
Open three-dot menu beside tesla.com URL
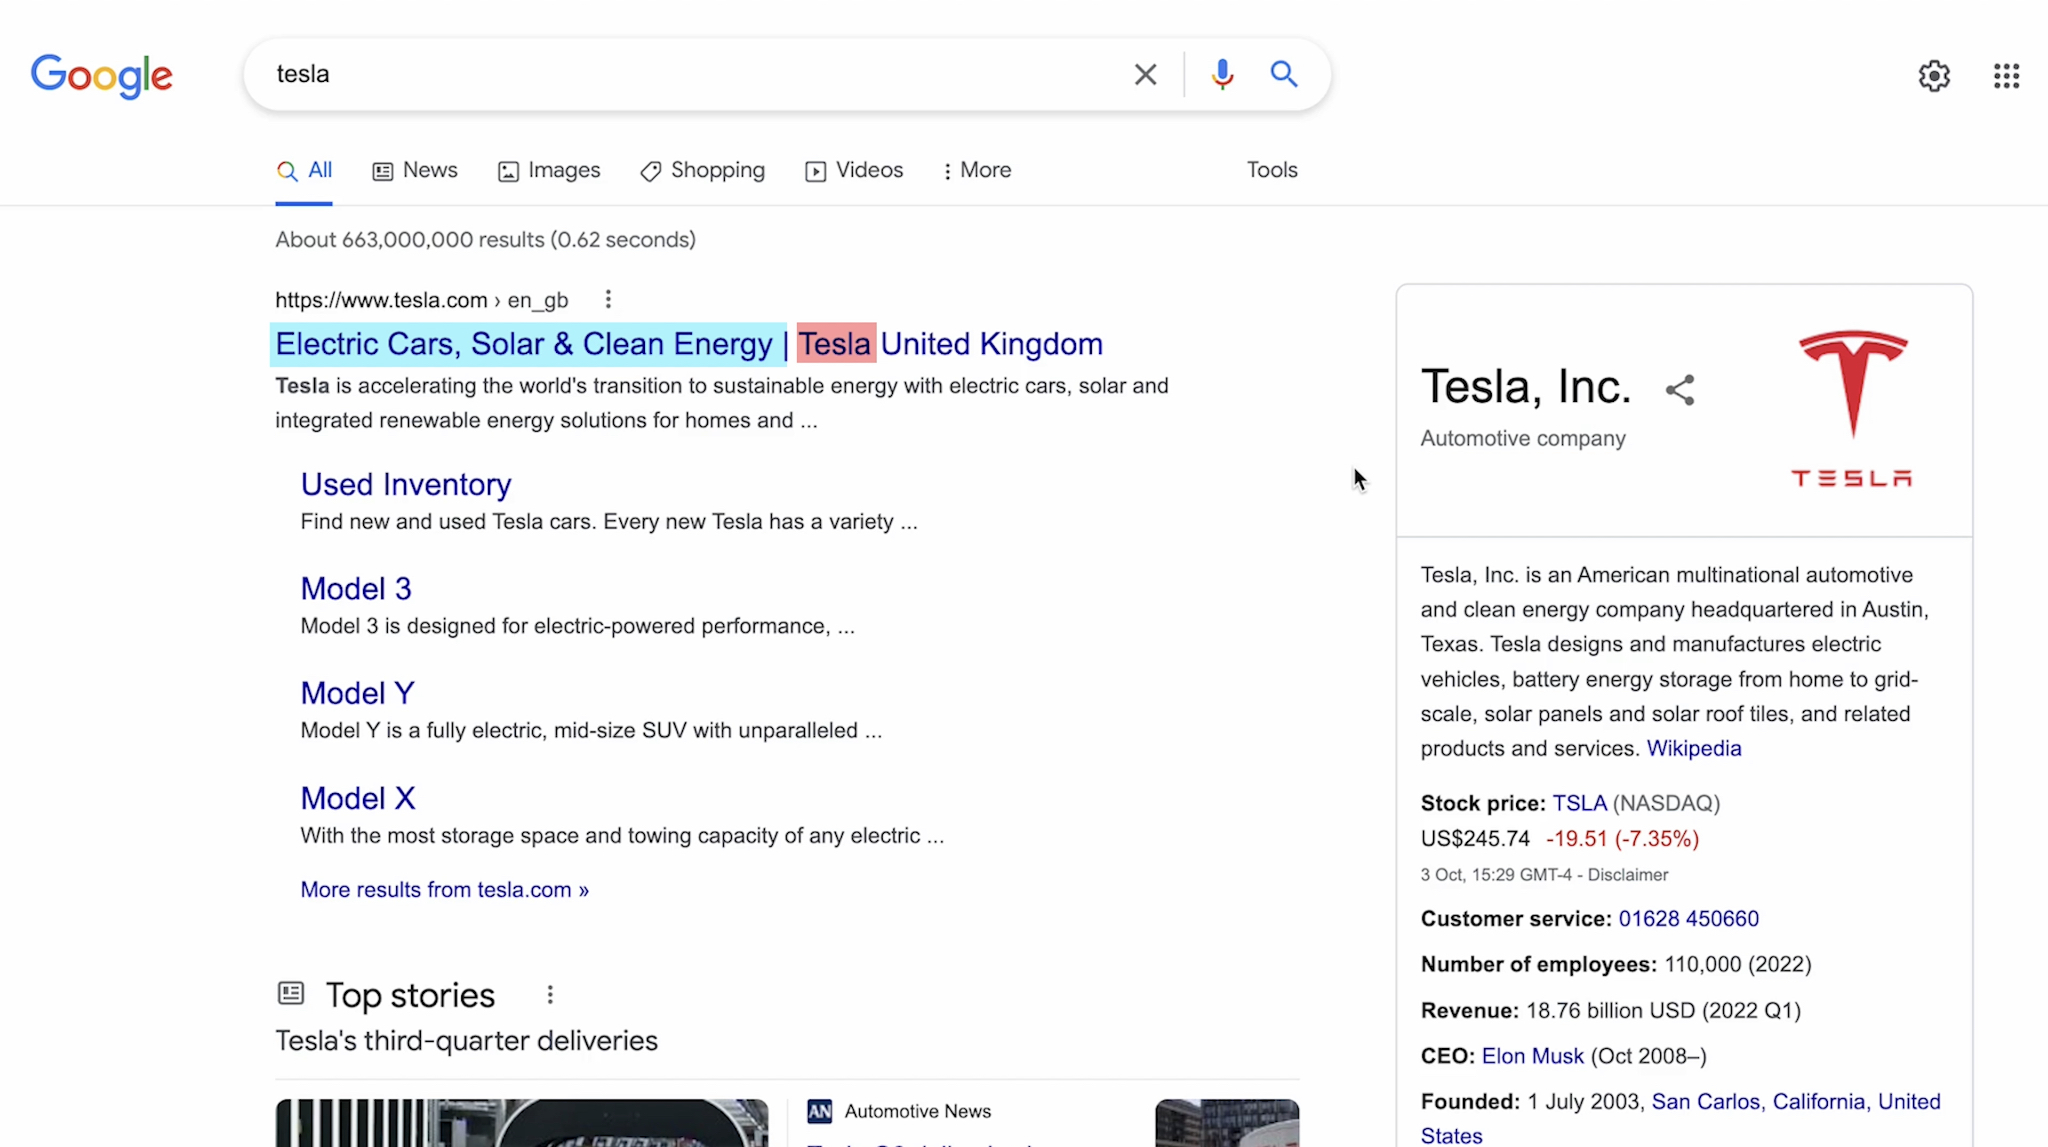pyautogui.click(x=608, y=299)
